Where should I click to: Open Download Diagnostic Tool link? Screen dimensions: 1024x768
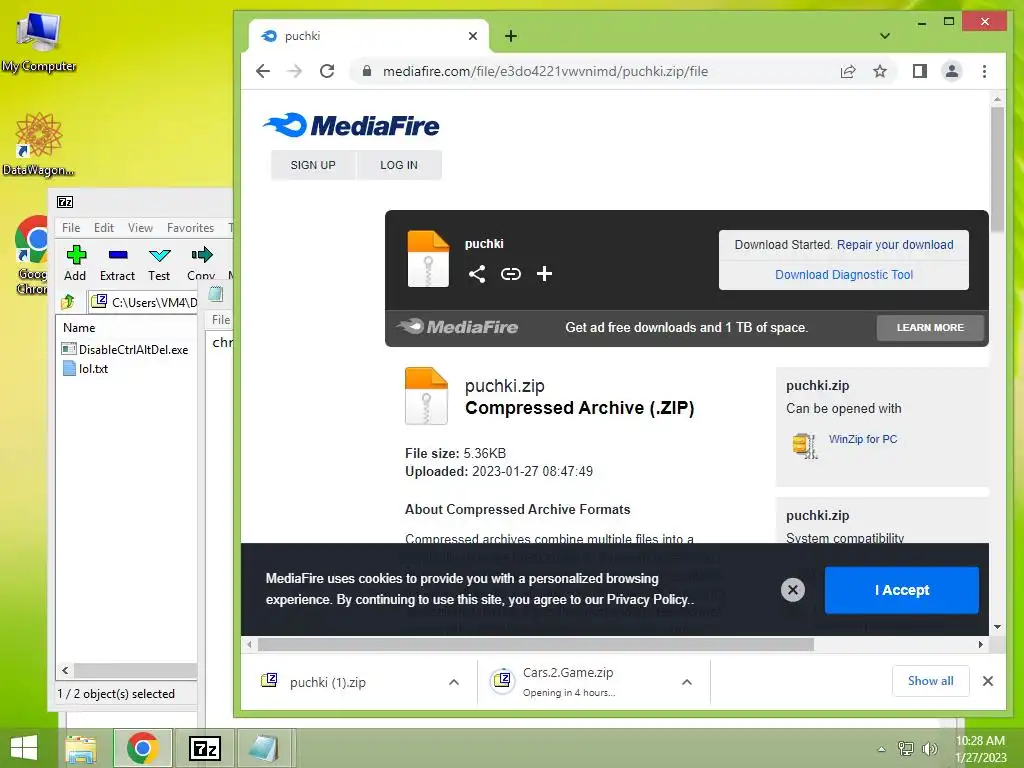[844, 275]
